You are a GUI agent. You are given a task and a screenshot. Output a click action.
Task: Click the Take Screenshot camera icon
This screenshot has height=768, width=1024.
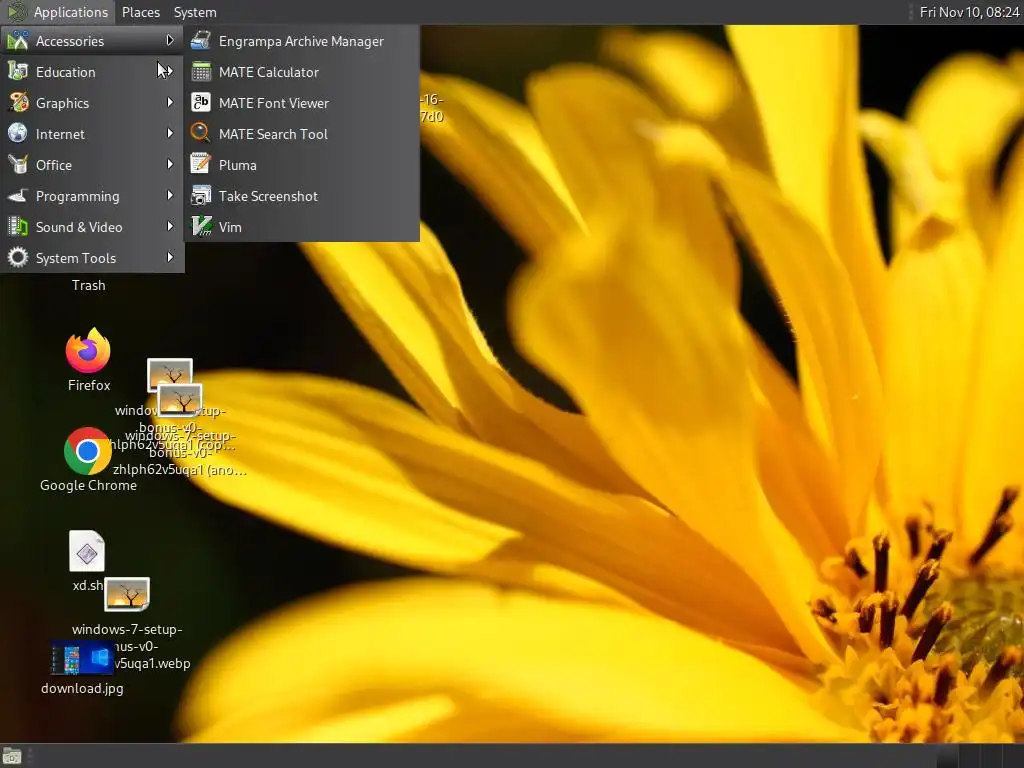[x=200, y=195]
